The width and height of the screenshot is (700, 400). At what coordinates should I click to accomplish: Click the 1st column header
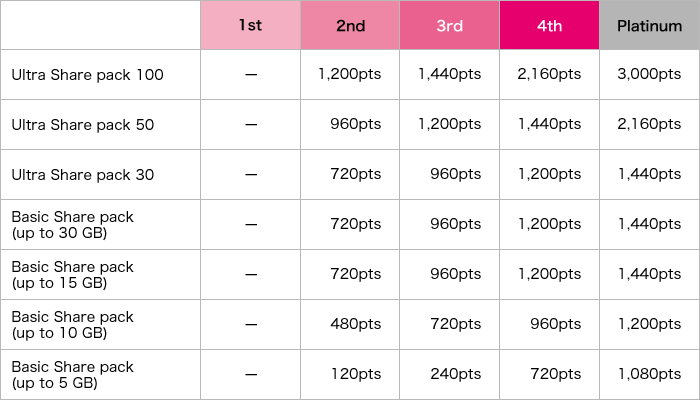click(250, 25)
